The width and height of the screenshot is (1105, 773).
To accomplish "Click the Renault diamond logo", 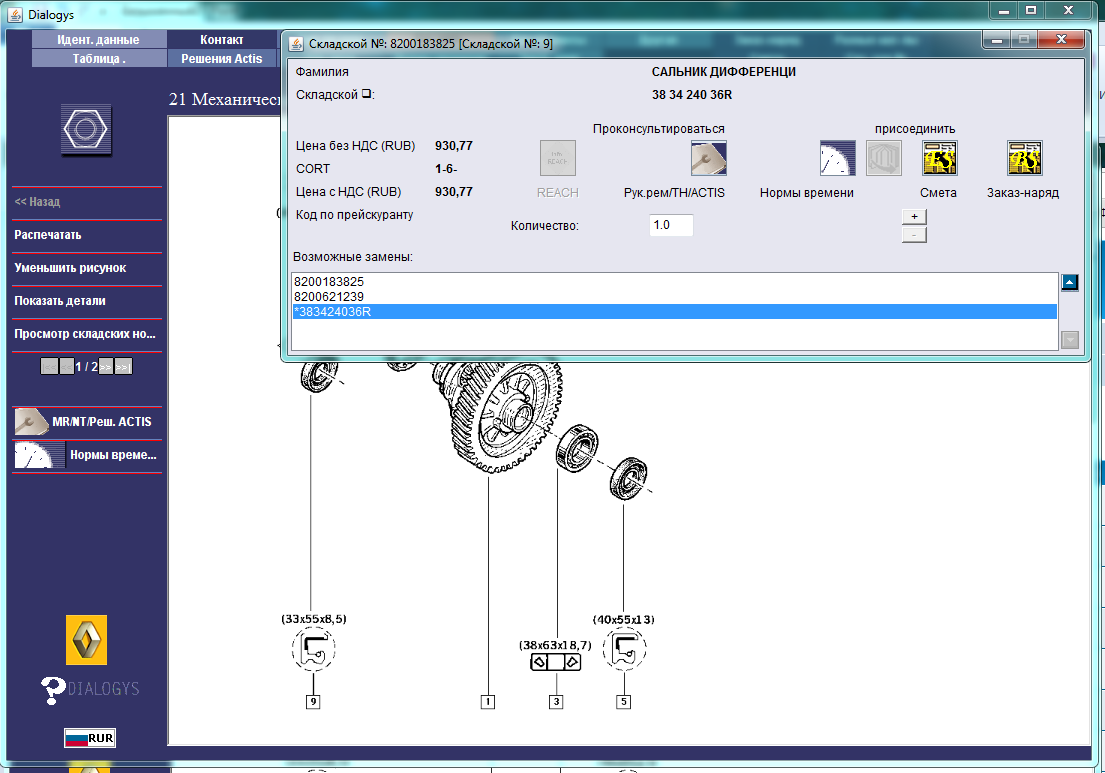I will click(86, 640).
